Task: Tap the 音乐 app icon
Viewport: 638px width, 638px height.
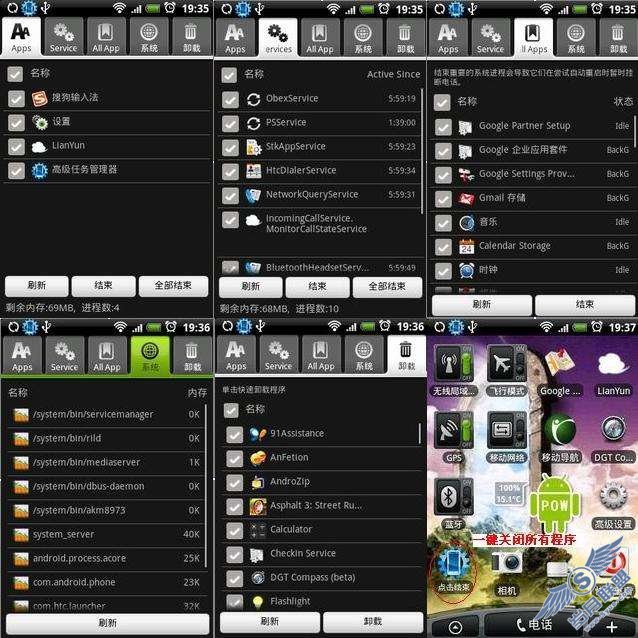Action: click(x=466, y=223)
